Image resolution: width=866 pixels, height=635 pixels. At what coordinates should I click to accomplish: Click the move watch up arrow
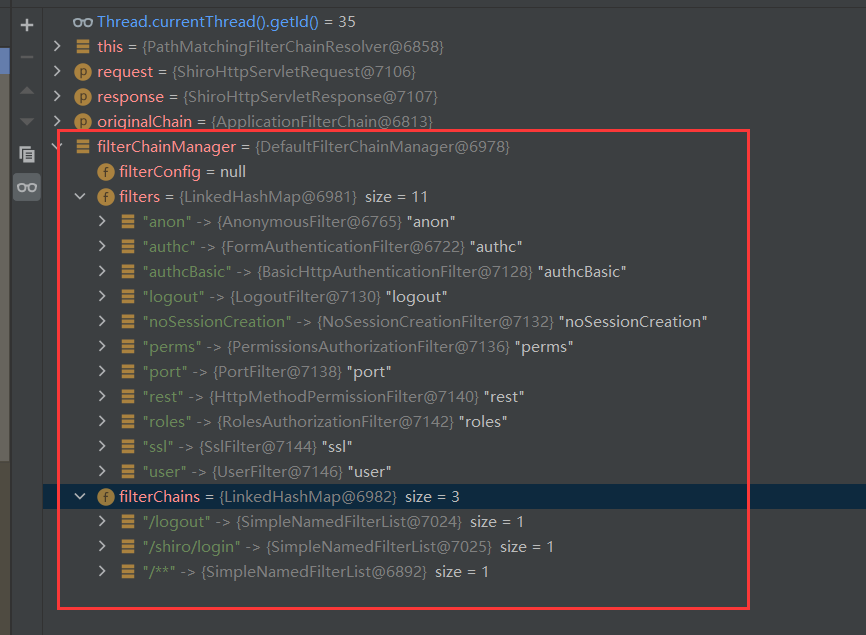pos(27,90)
